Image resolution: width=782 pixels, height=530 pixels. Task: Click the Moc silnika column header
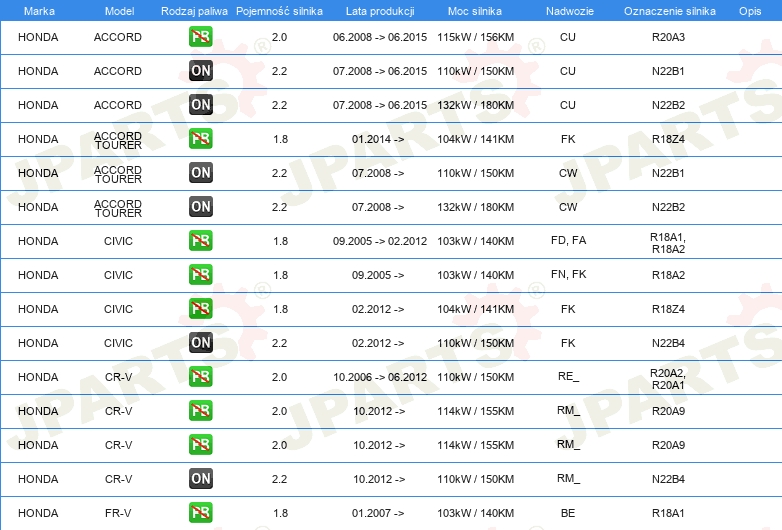475,11
